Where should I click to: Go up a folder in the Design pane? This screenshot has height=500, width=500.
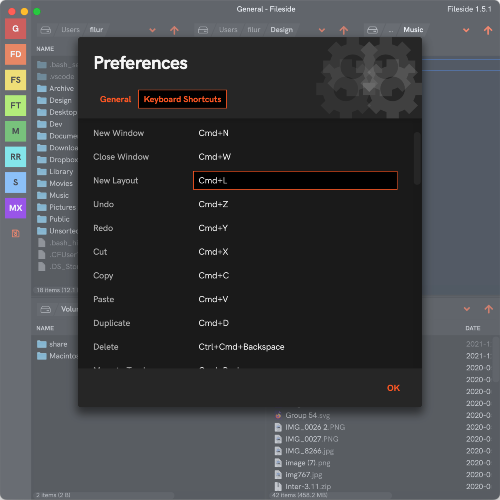click(344, 30)
